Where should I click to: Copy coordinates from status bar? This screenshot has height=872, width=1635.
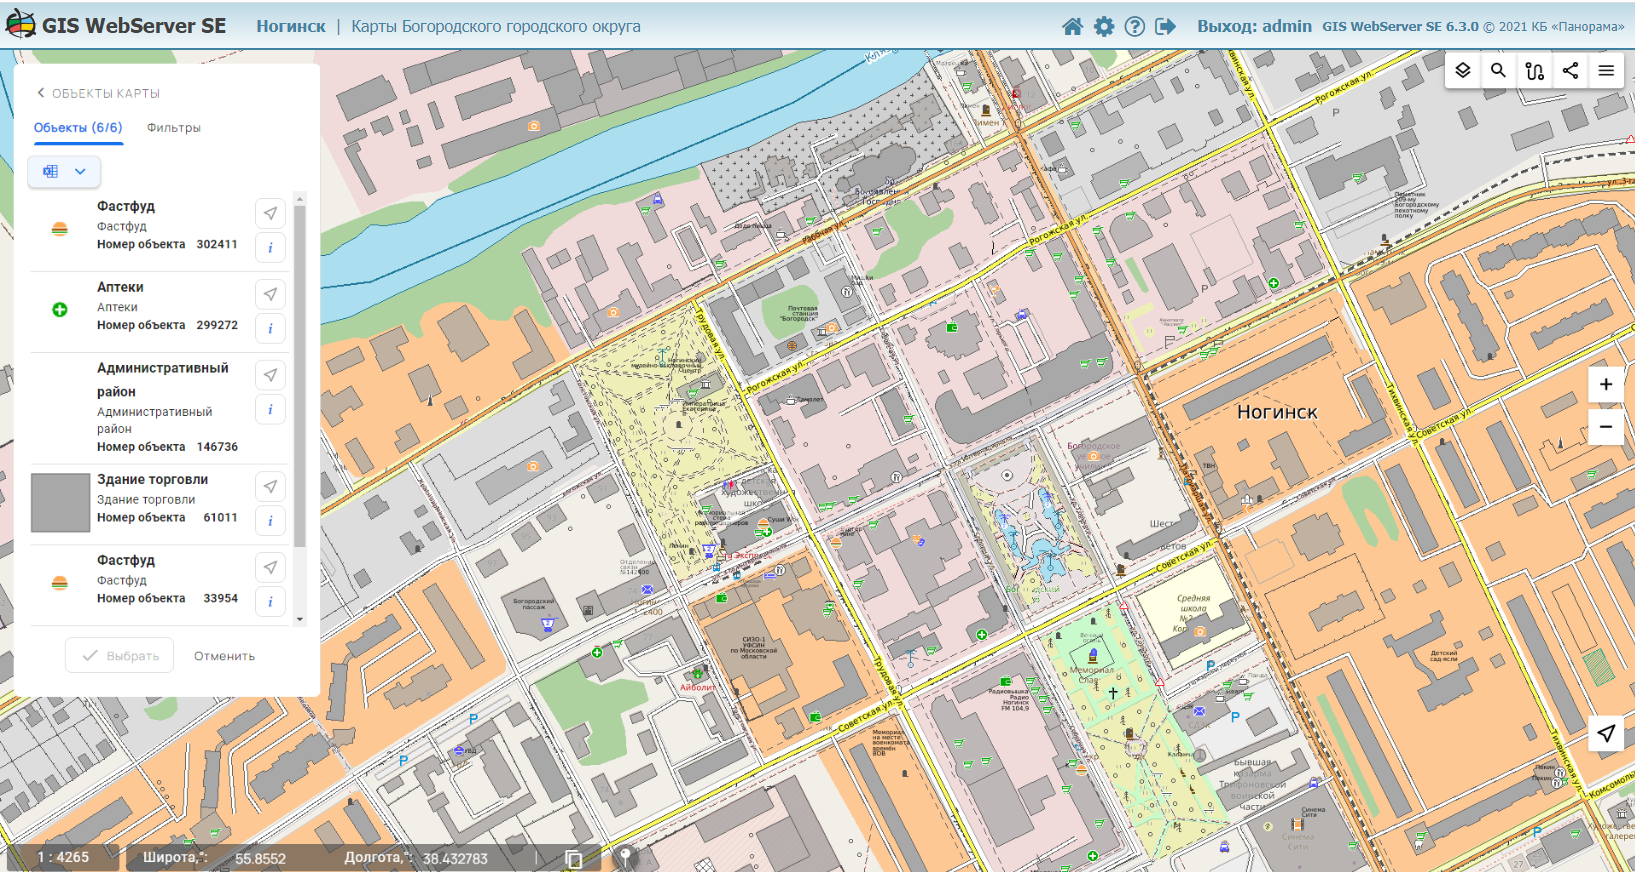[x=574, y=859]
